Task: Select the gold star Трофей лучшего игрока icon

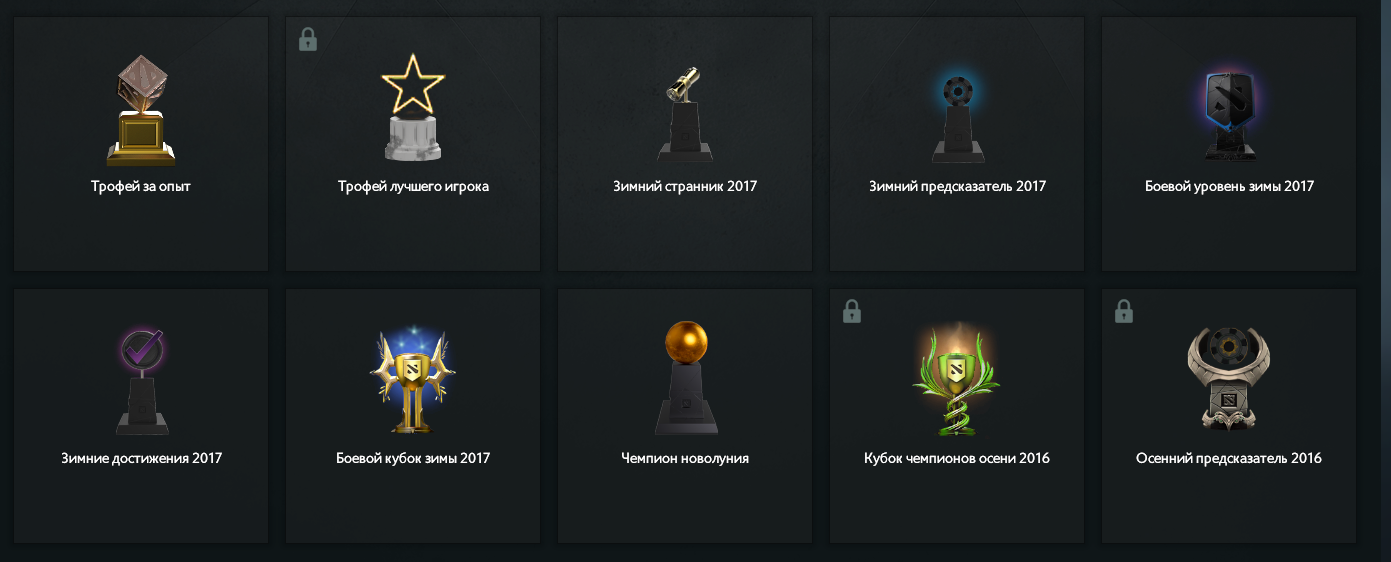Action: (413, 112)
